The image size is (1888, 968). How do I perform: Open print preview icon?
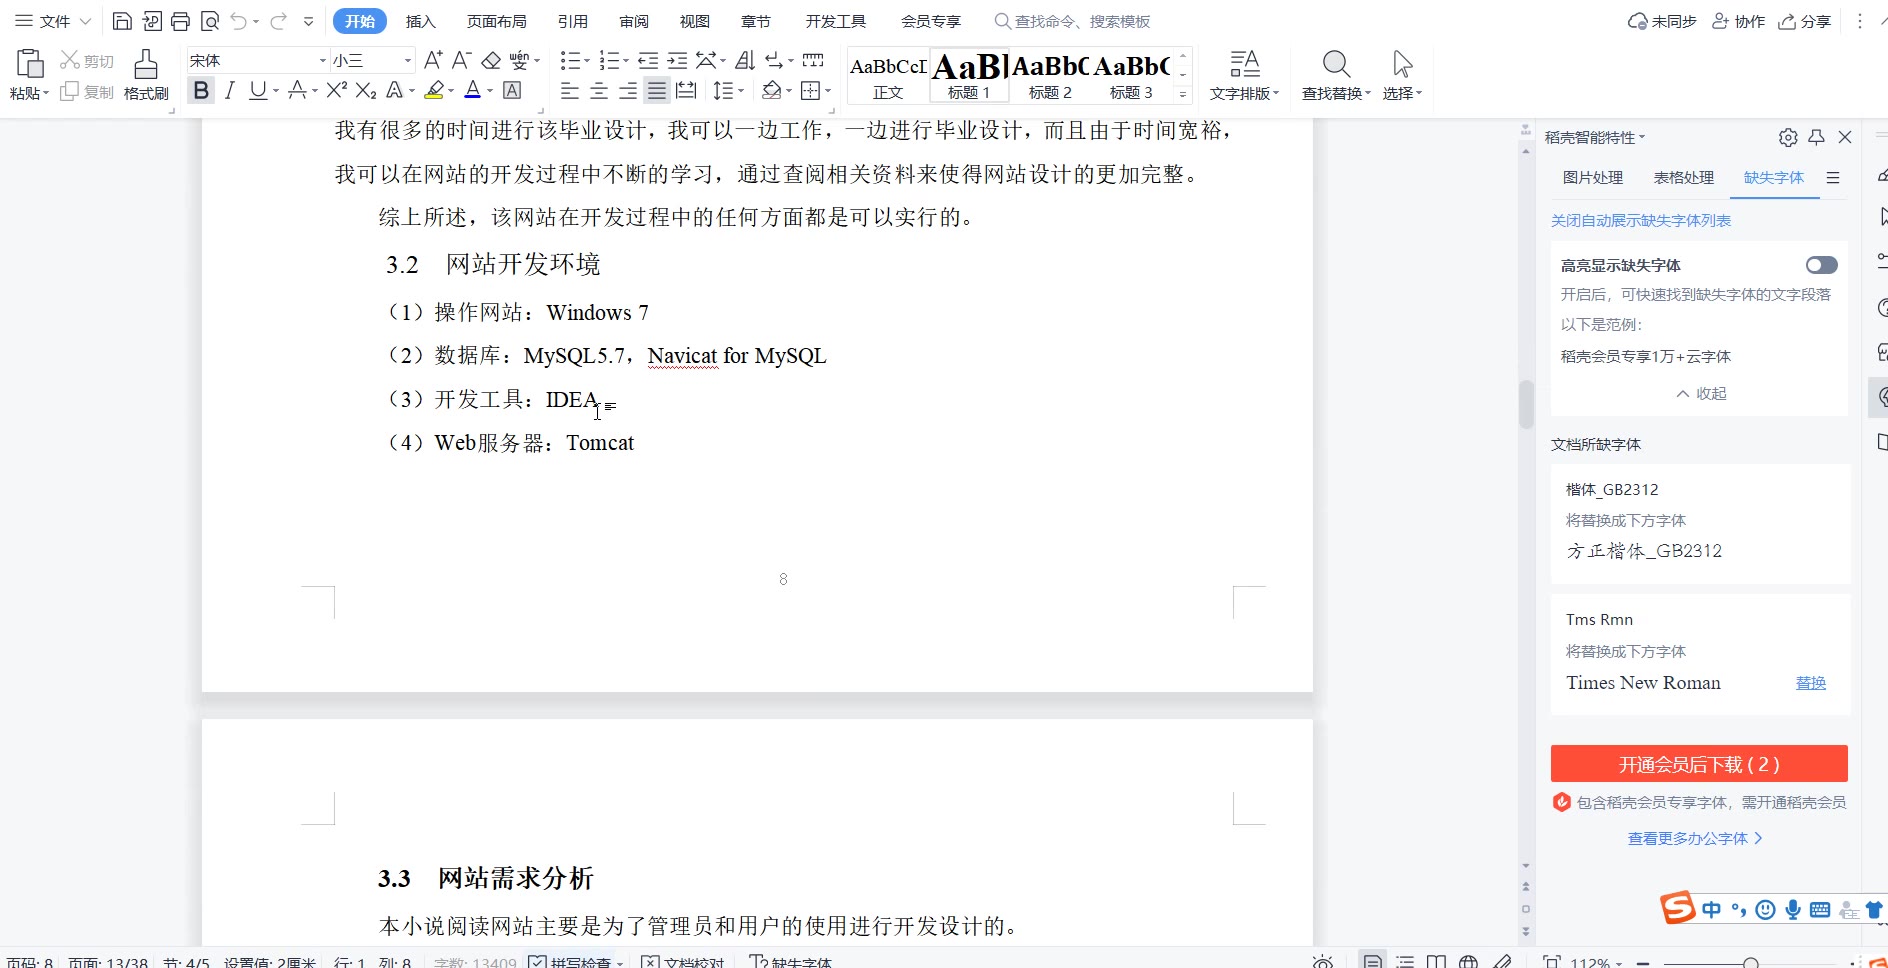click(210, 21)
